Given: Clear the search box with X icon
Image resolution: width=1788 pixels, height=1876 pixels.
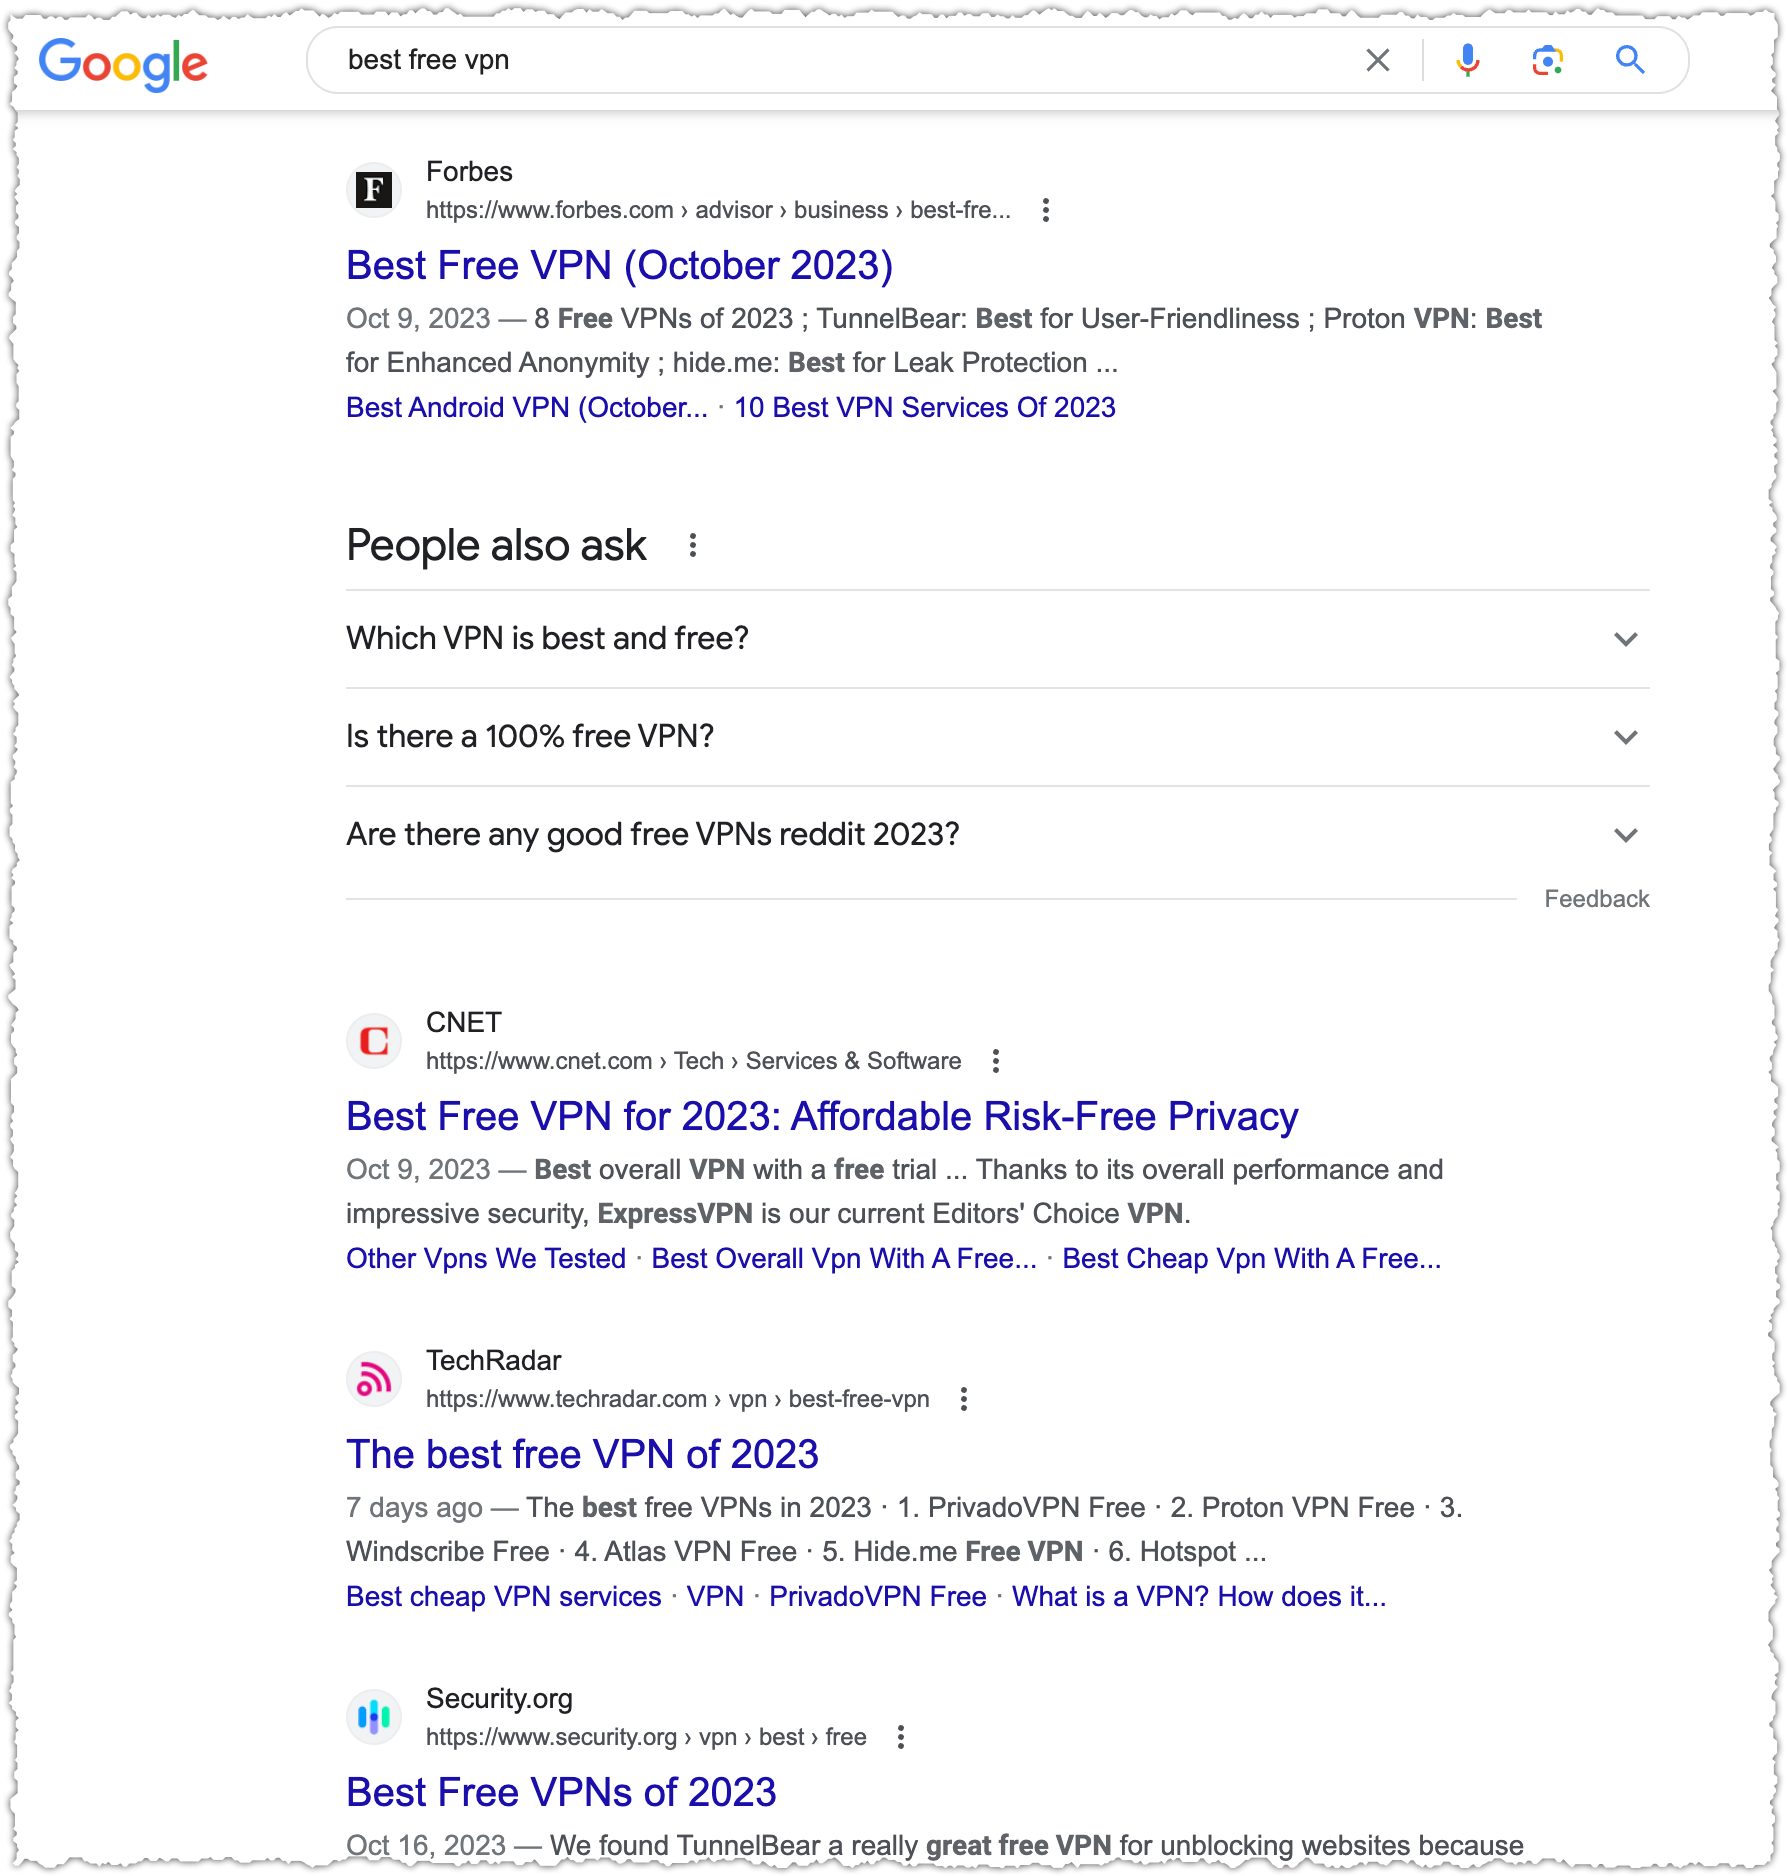Looking at the screenshot, I should point(1377,60).
